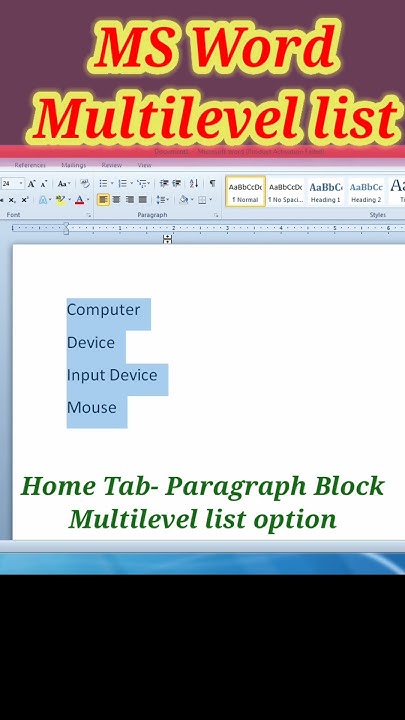Click the Borders icon

pos(202,200)
